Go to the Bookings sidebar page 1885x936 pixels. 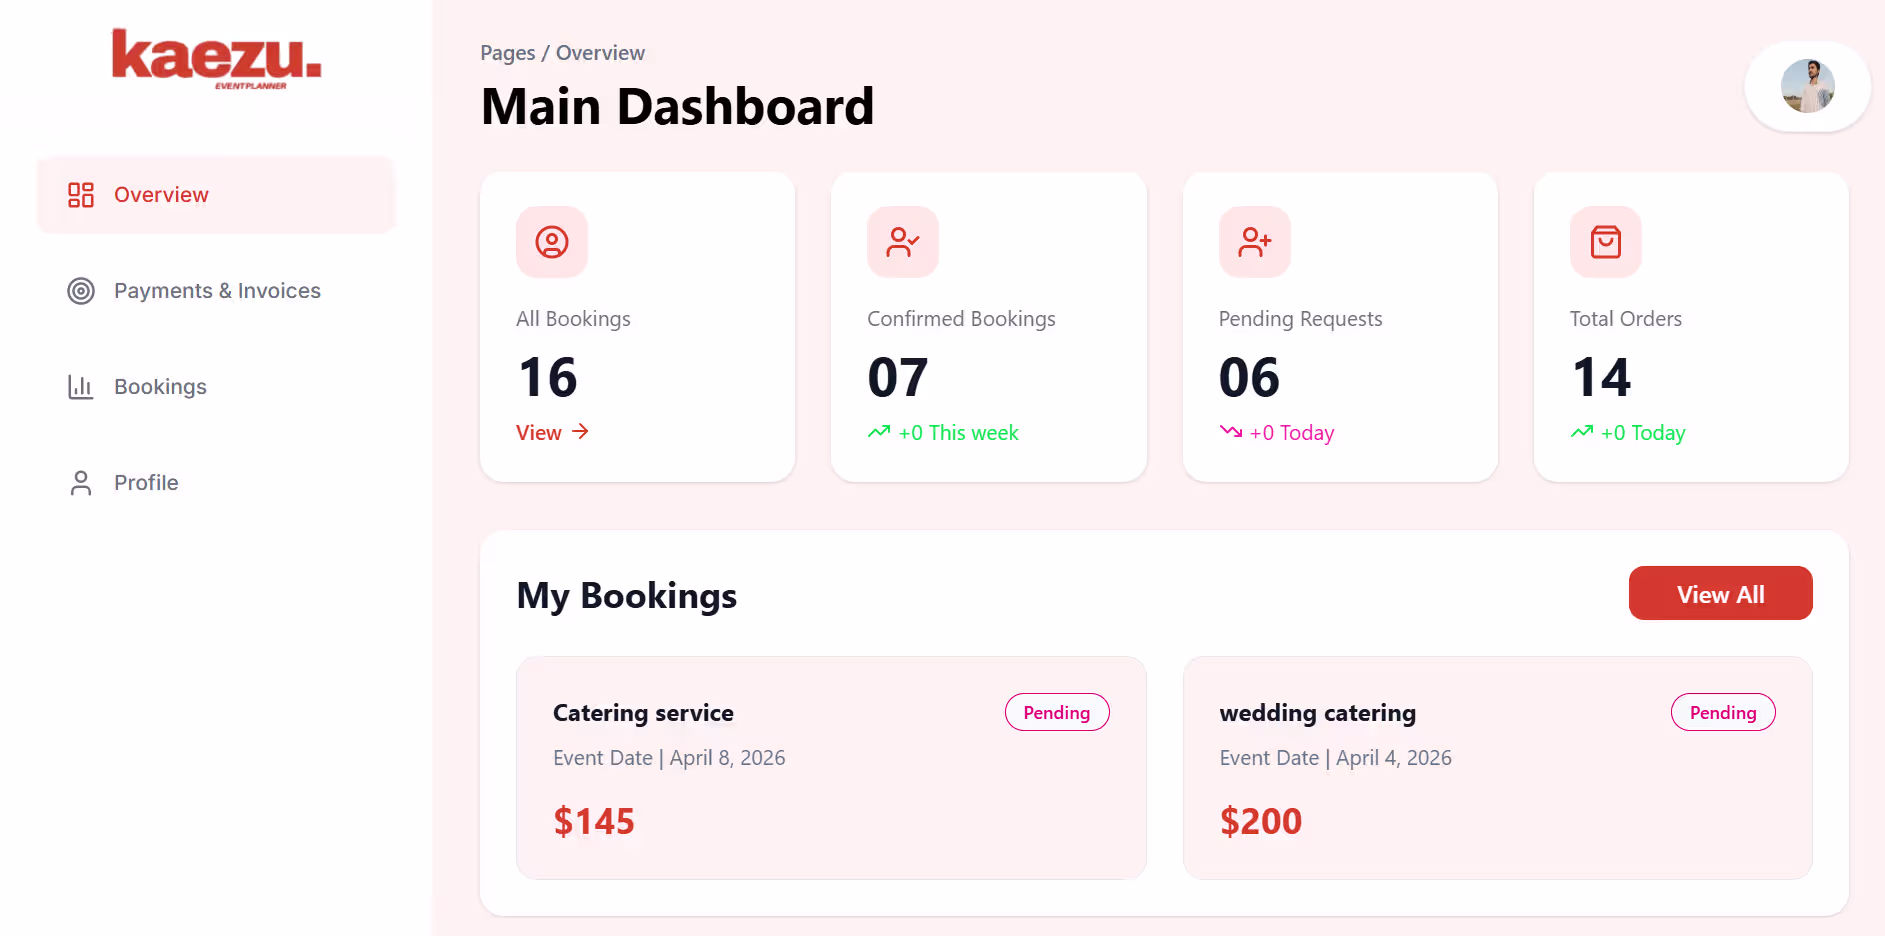coord(216,387)
